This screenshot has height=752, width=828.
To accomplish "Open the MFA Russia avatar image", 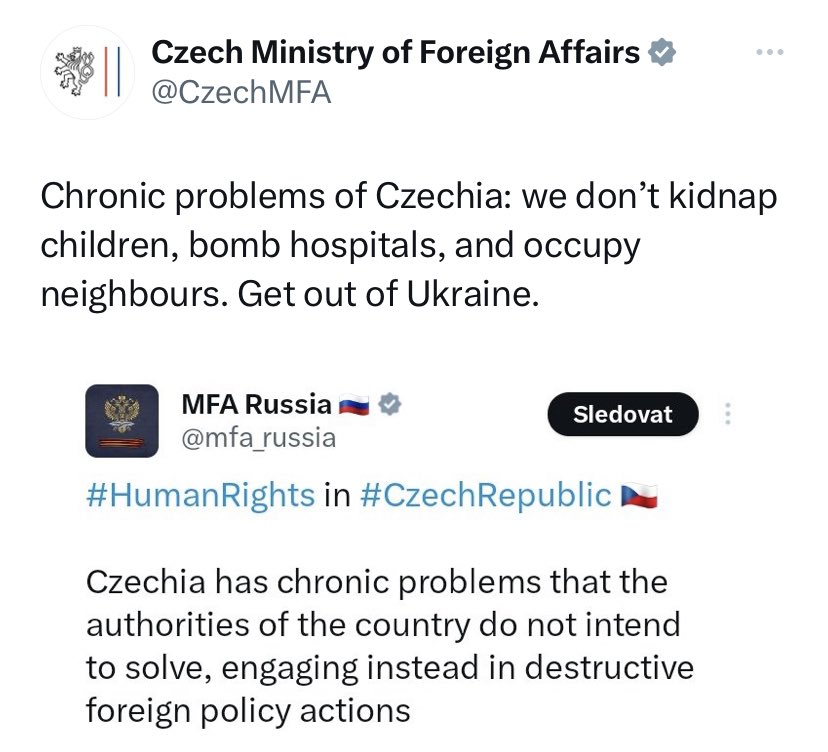I will click(122, 419).
